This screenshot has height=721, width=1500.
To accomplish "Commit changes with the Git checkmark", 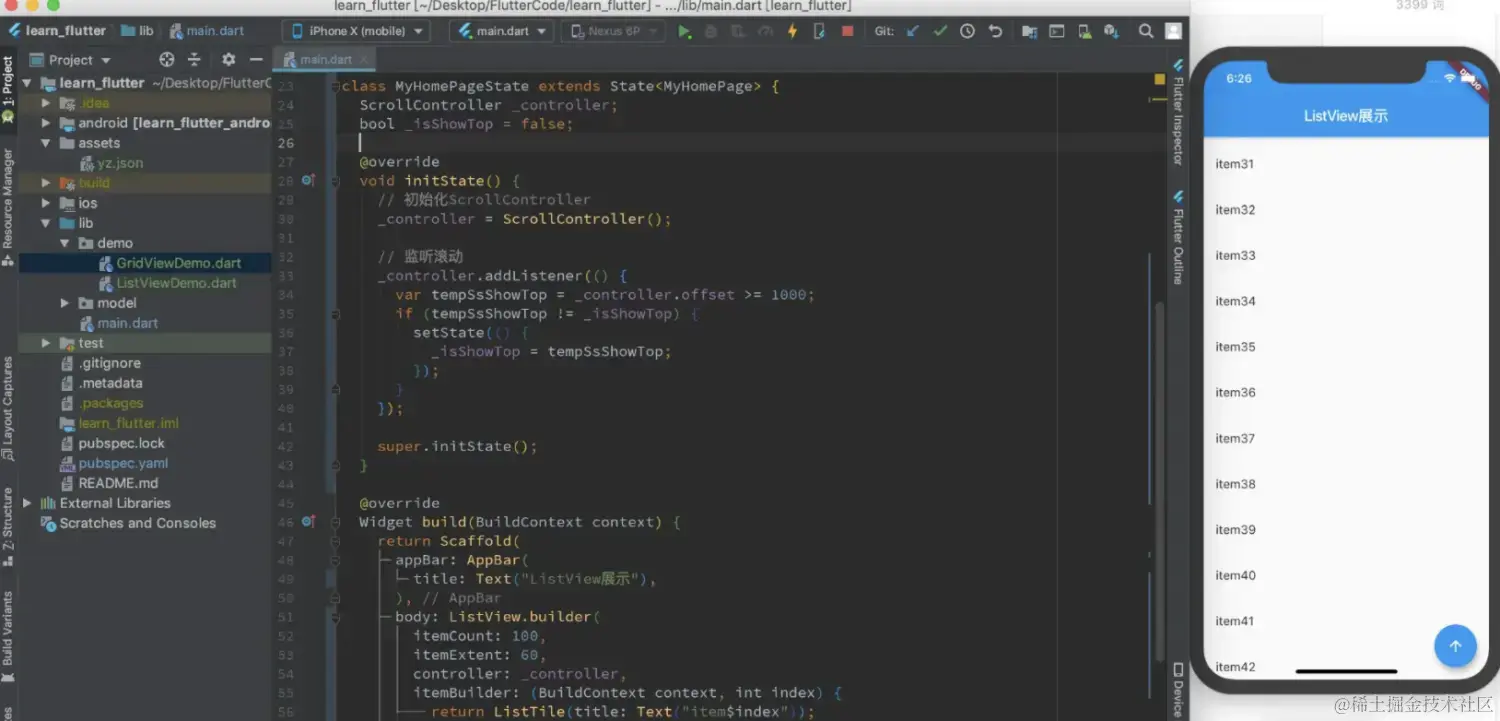I will (940, 32).
